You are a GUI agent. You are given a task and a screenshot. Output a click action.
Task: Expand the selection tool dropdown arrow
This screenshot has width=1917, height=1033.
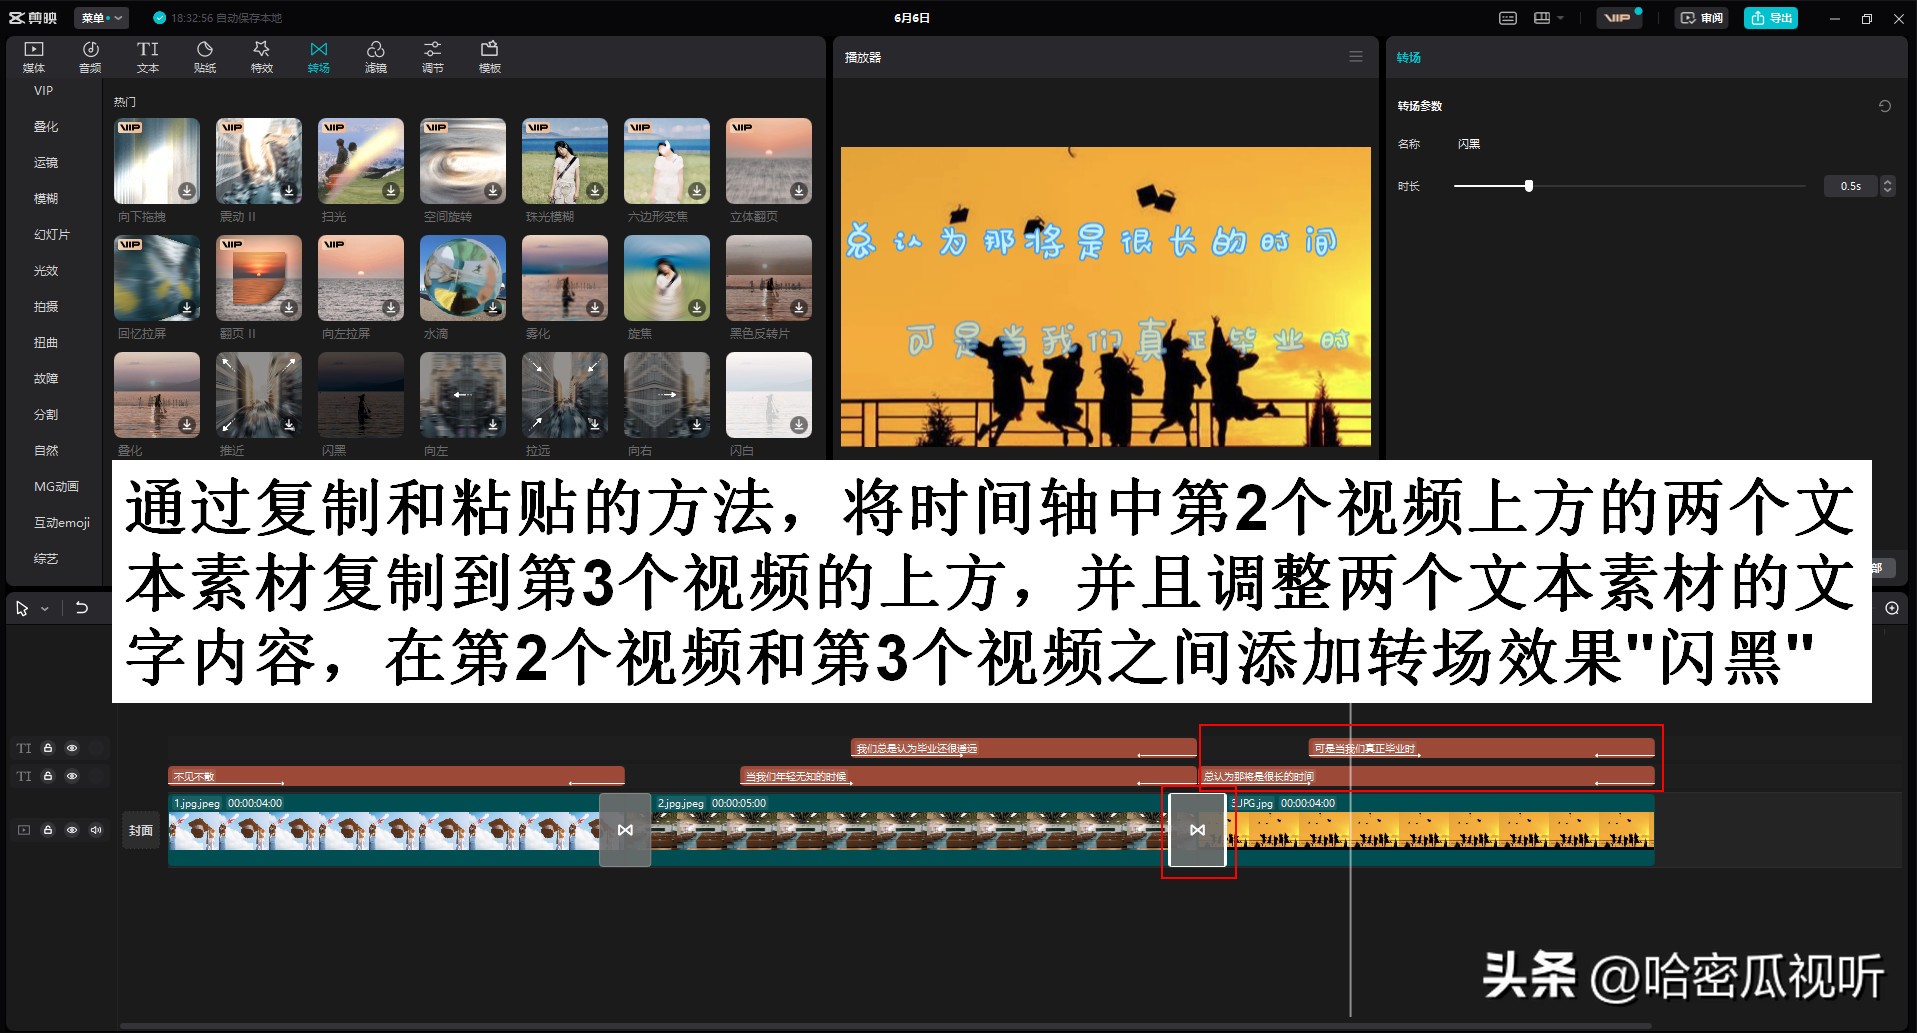tap(43, 608)
